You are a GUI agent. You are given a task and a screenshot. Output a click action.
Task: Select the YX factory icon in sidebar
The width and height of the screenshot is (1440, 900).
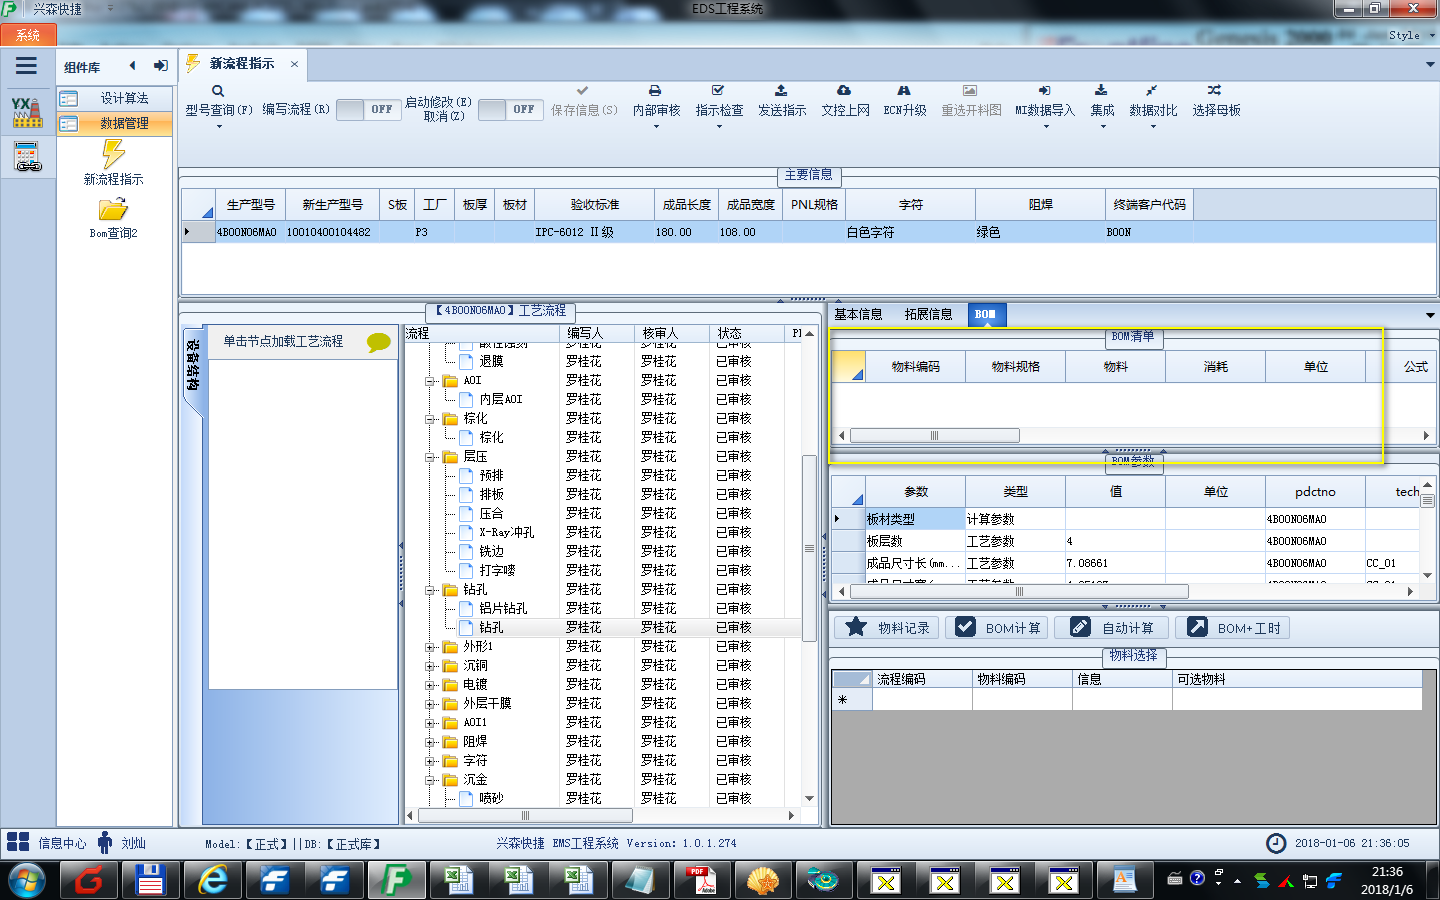(27, 112)
